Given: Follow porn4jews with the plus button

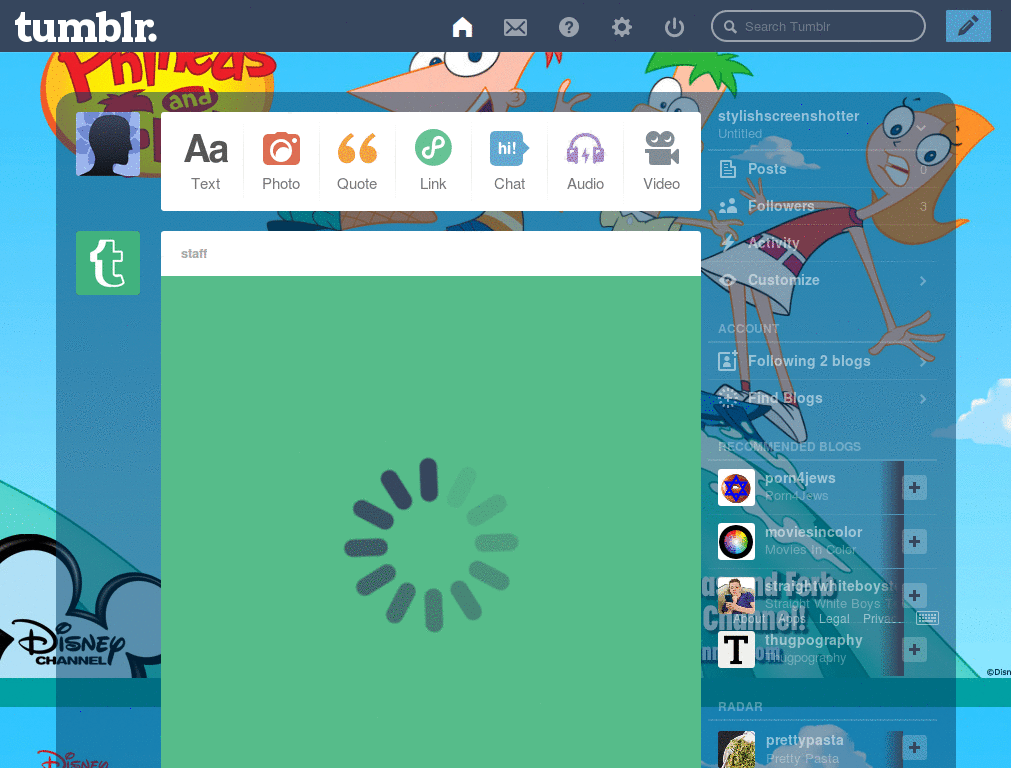Looking at the screenshot, I should 914,487.
